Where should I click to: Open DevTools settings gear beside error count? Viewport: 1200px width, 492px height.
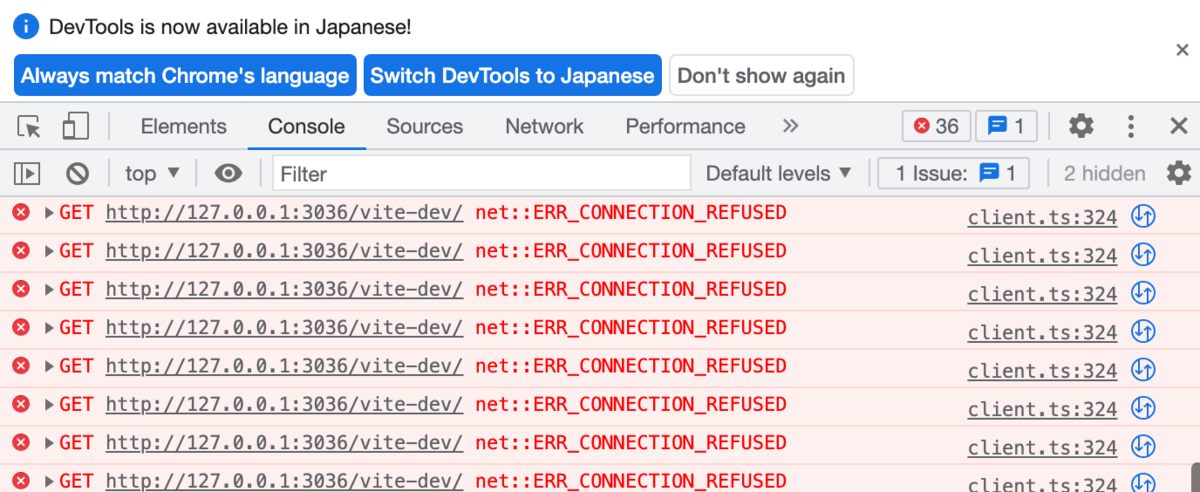pyautogui.click(x=1081, y=126)
